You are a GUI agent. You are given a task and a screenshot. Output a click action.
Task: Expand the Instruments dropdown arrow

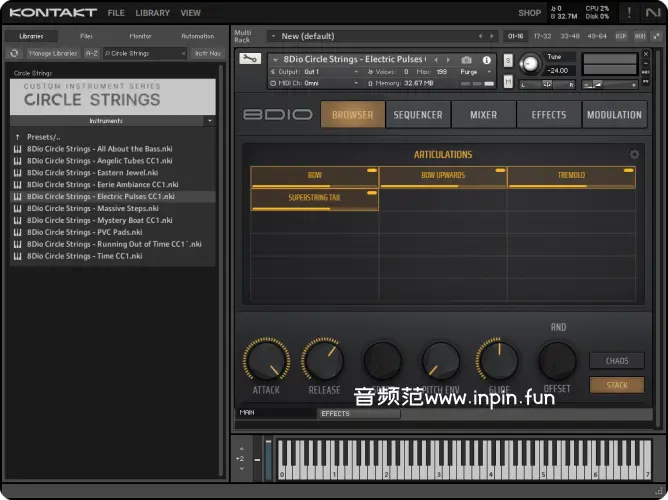209,121
